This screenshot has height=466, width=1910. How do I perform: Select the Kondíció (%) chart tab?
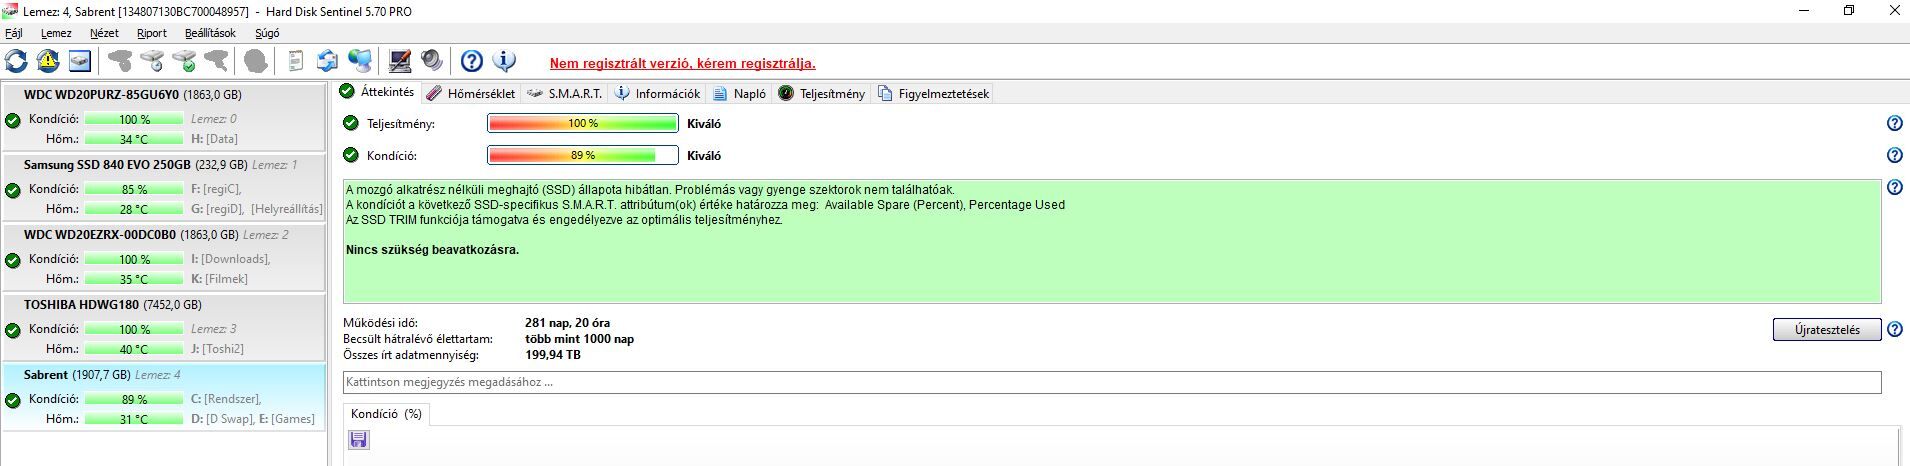click(x=386, y=413)
